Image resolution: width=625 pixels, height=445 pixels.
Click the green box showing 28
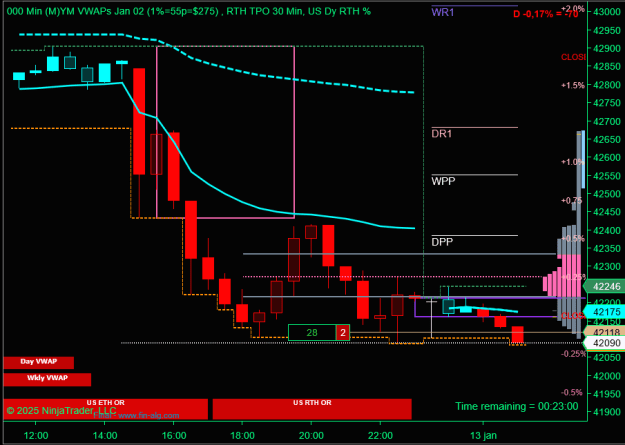tap(312, 333)
